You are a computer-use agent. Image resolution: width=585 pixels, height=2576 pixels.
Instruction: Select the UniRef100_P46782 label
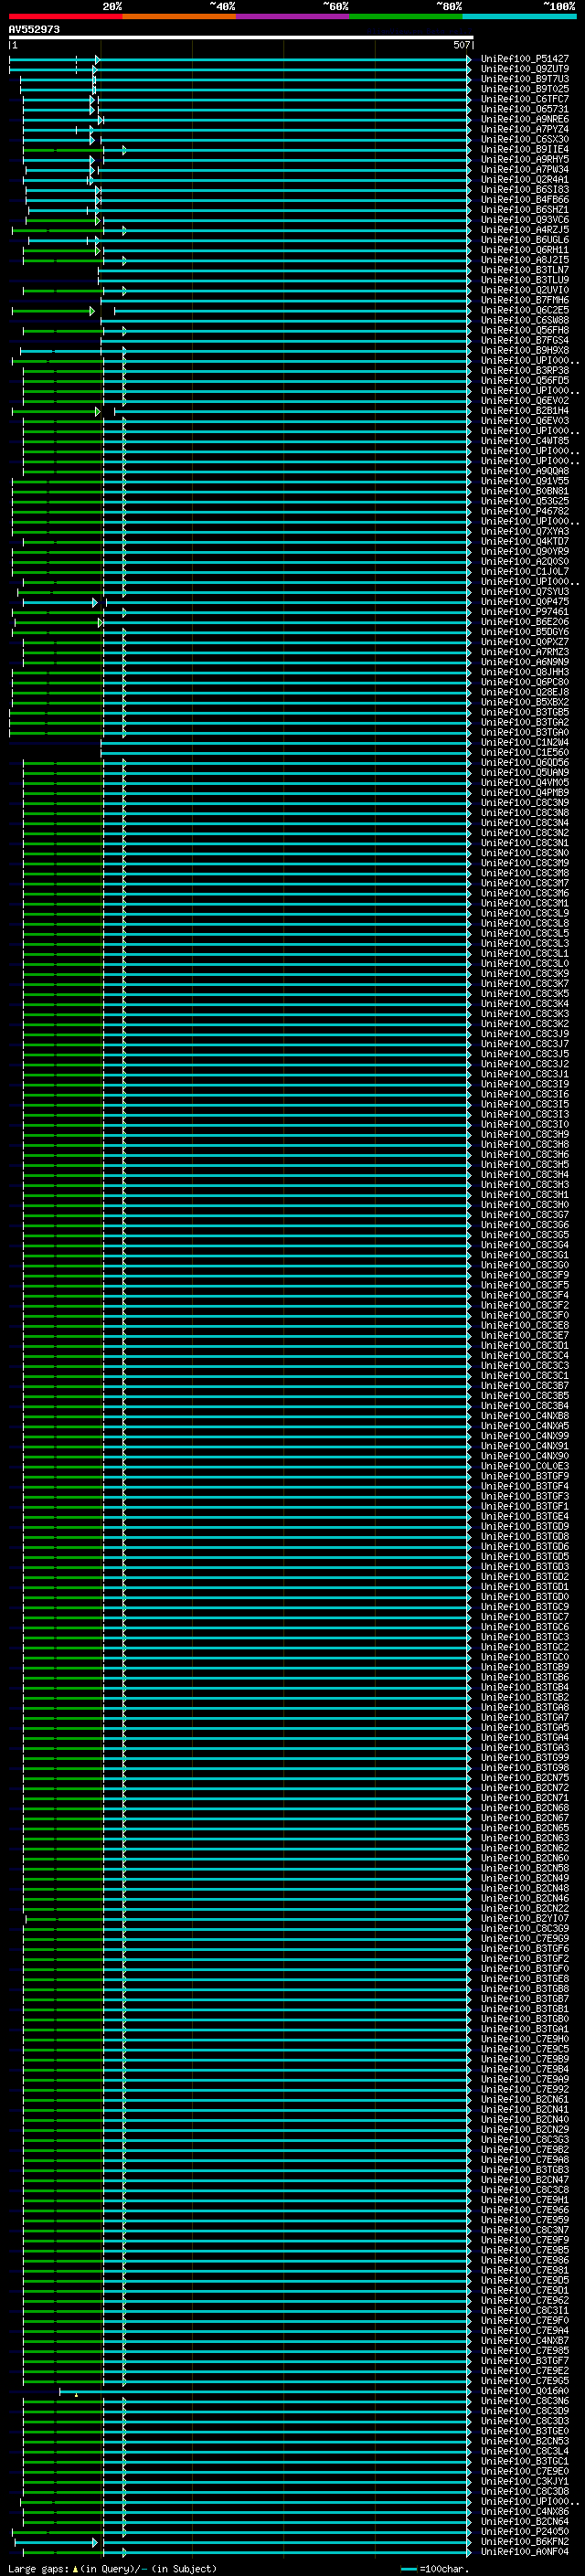(525, 511)
